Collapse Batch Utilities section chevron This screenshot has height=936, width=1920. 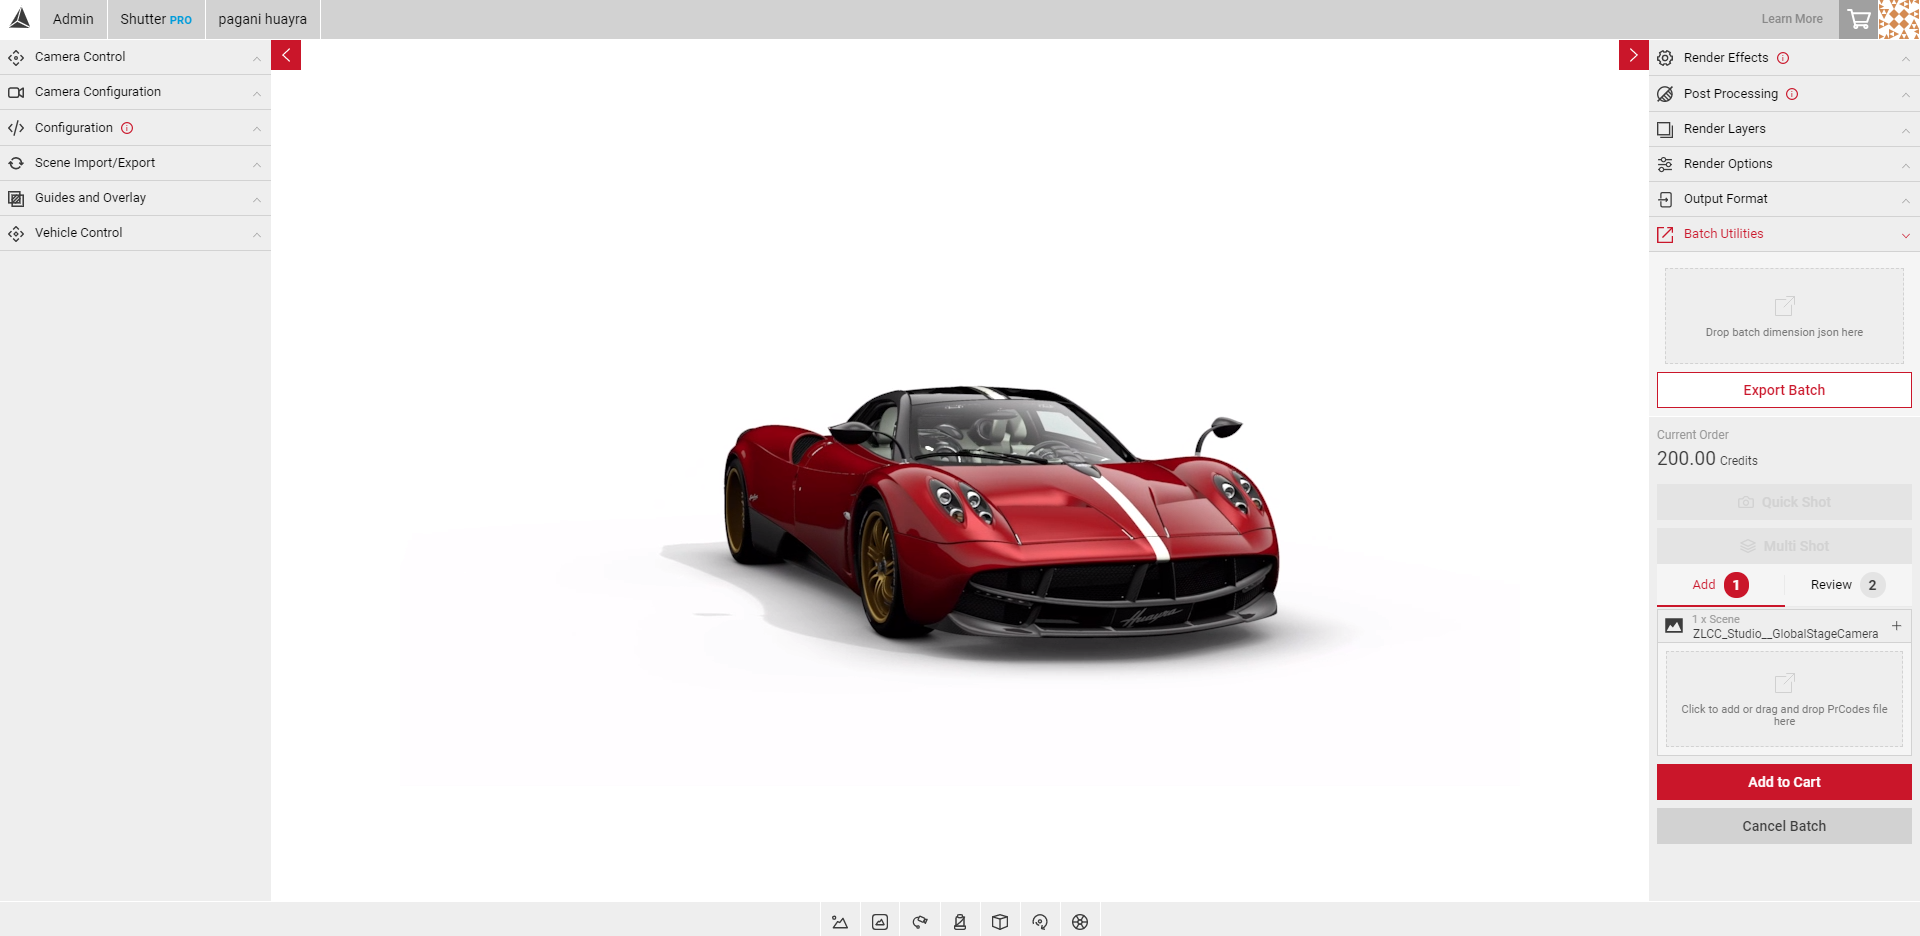pos(1905,235)
